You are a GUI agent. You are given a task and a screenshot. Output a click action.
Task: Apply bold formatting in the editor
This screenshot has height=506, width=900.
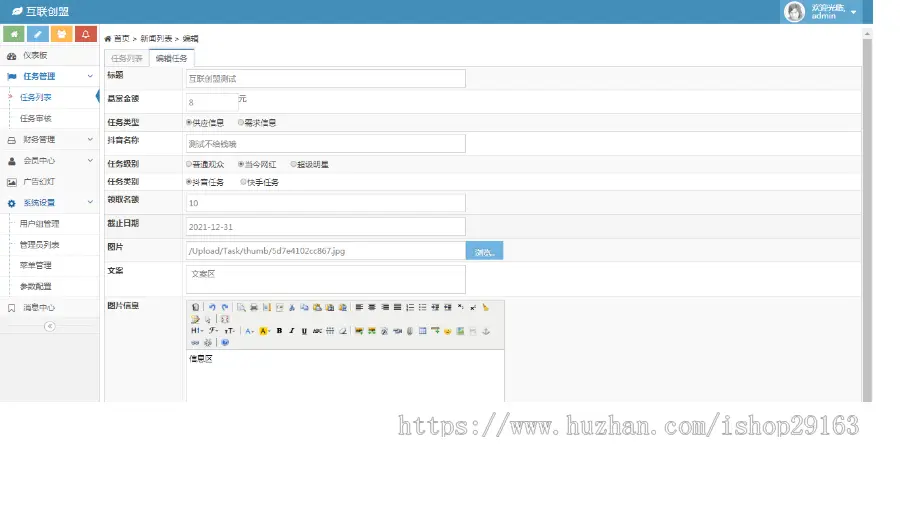point(280,331)
